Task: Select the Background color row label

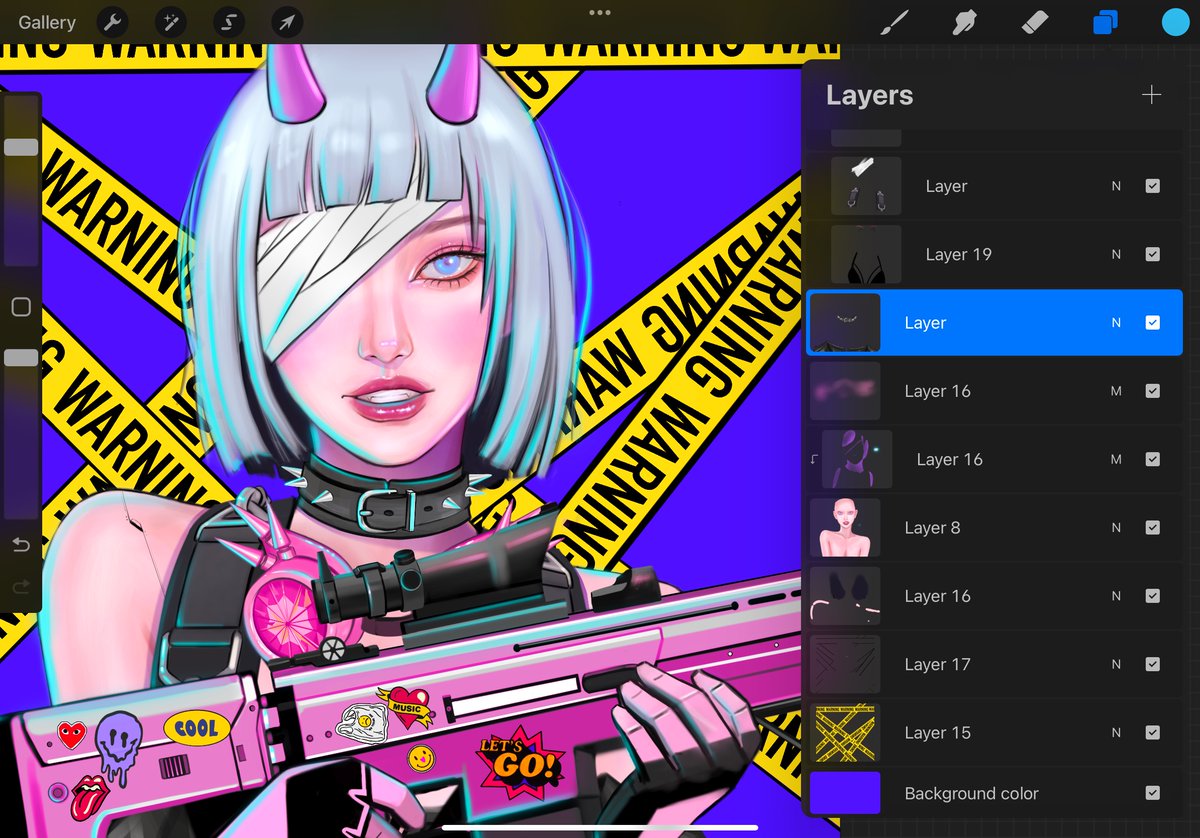Action: click(971, 793)
